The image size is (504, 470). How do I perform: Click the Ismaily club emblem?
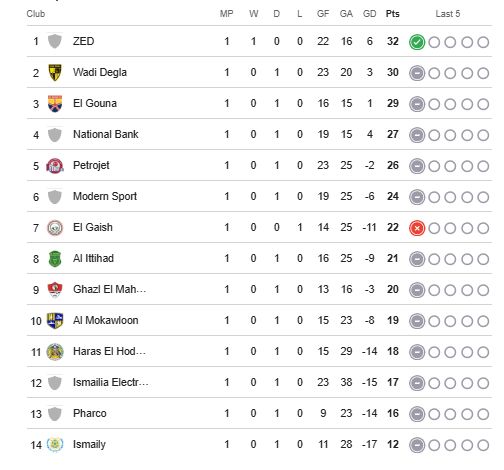point(55,444)
